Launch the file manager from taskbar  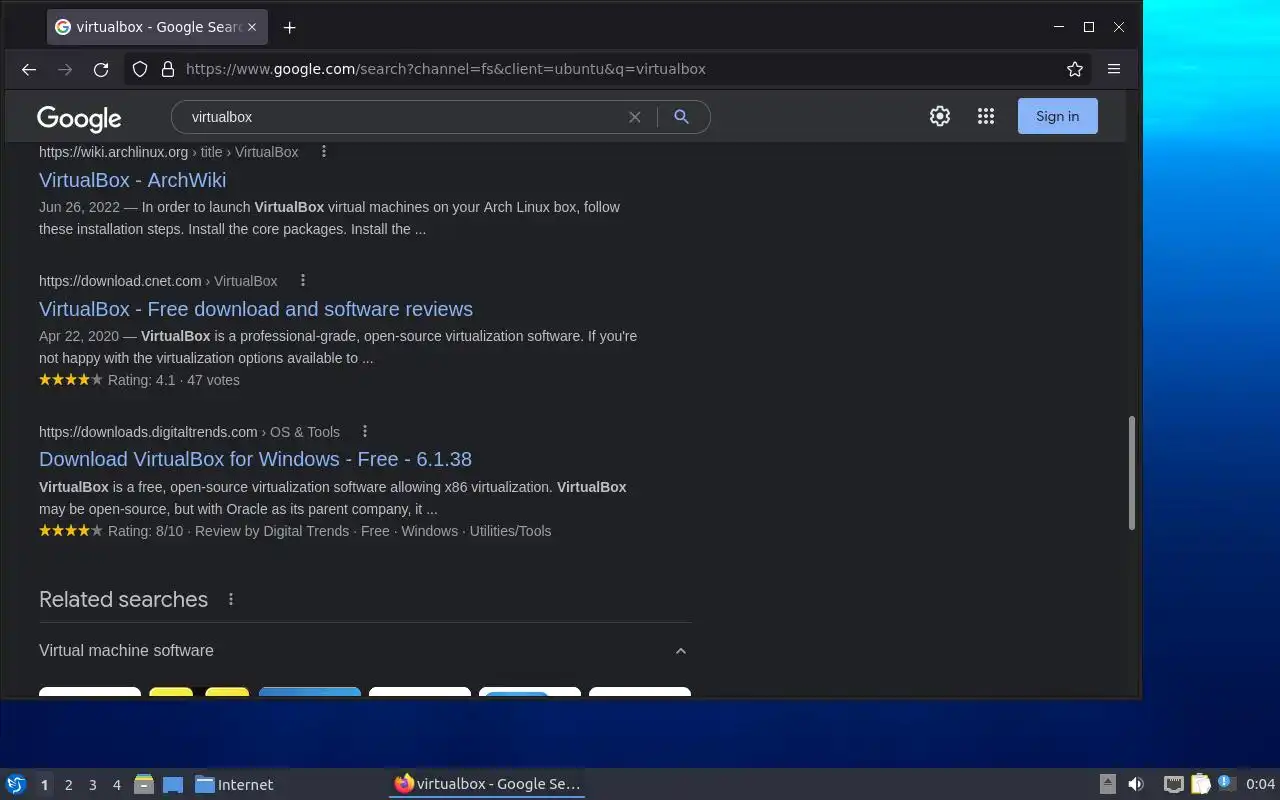[144, 784]
